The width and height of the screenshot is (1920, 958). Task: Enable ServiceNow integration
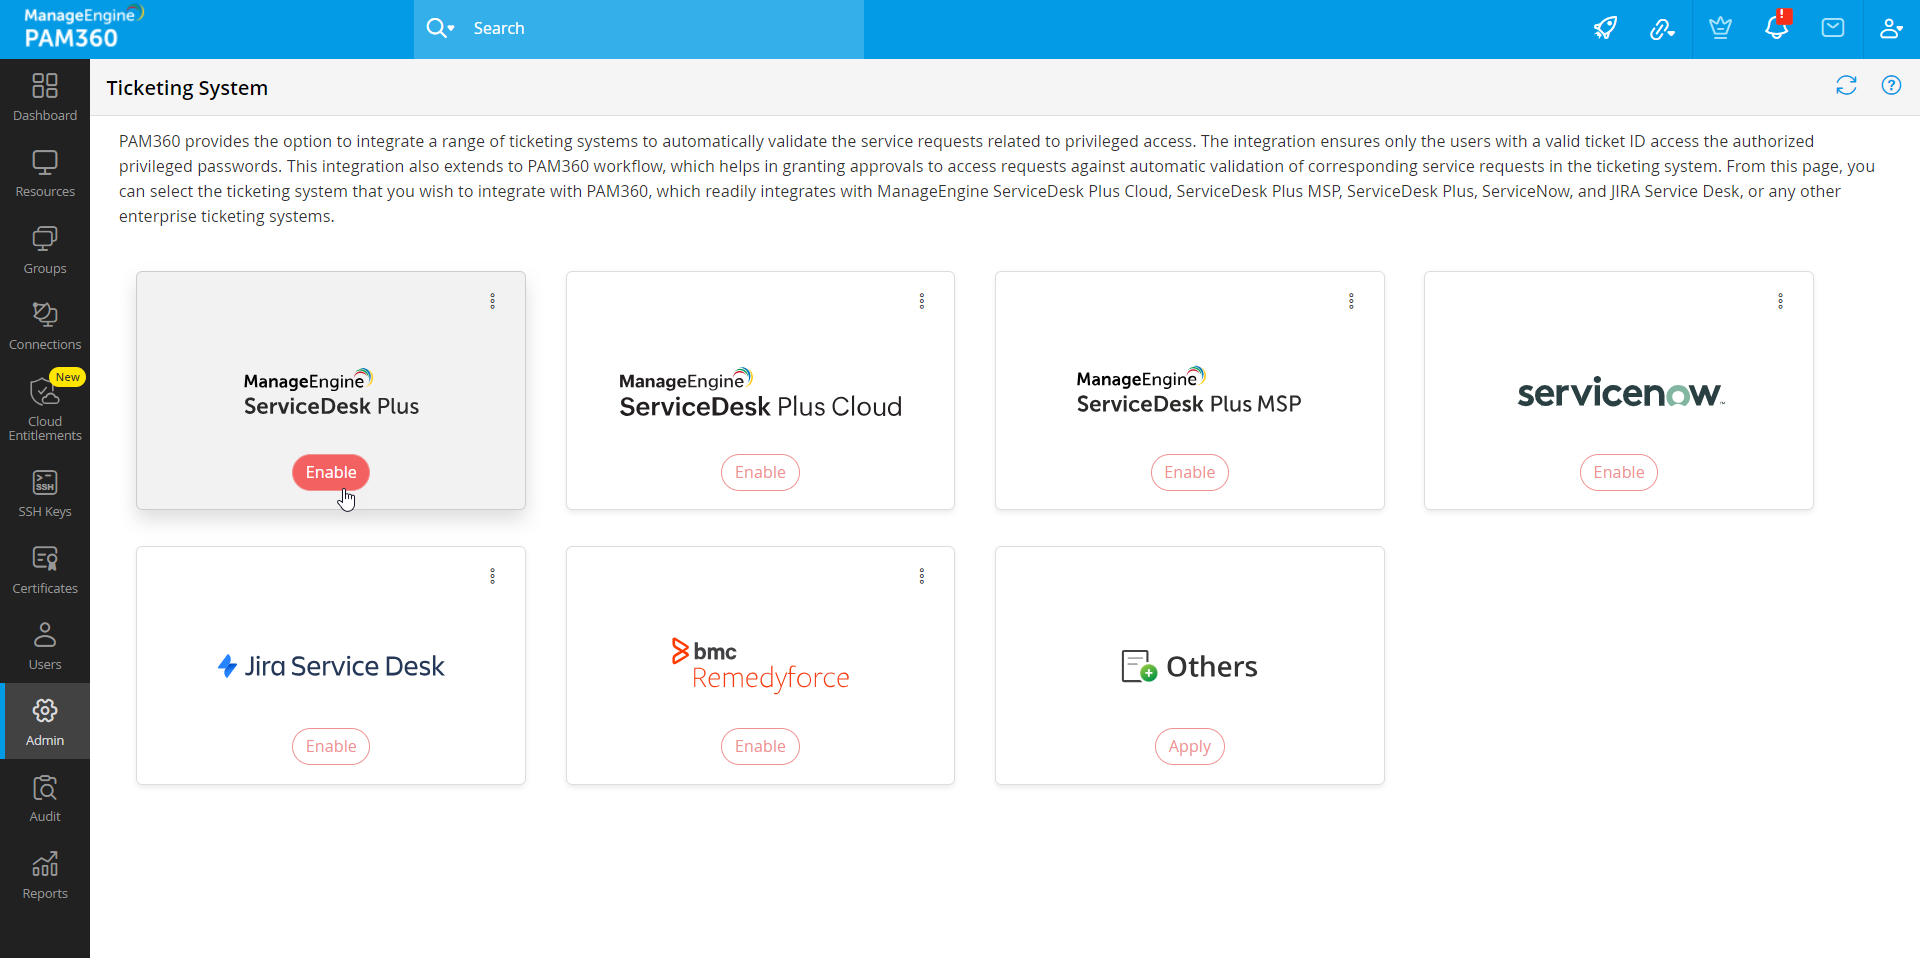[x=1618, y=472]
